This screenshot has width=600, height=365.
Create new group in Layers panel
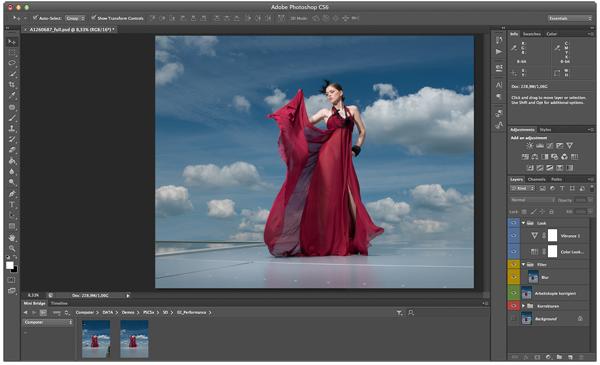pos(559,357)
